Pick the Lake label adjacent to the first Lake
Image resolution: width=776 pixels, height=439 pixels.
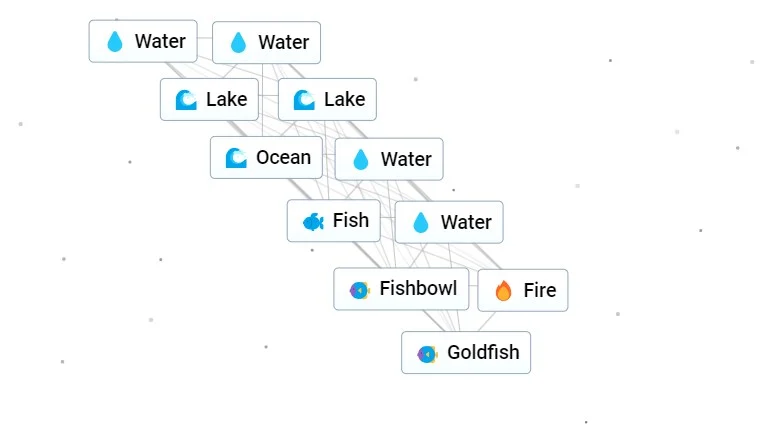point(345,99)
